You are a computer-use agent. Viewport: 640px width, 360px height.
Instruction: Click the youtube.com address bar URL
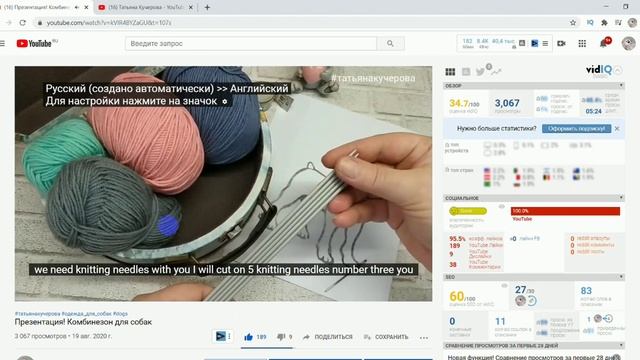point(109,23)
